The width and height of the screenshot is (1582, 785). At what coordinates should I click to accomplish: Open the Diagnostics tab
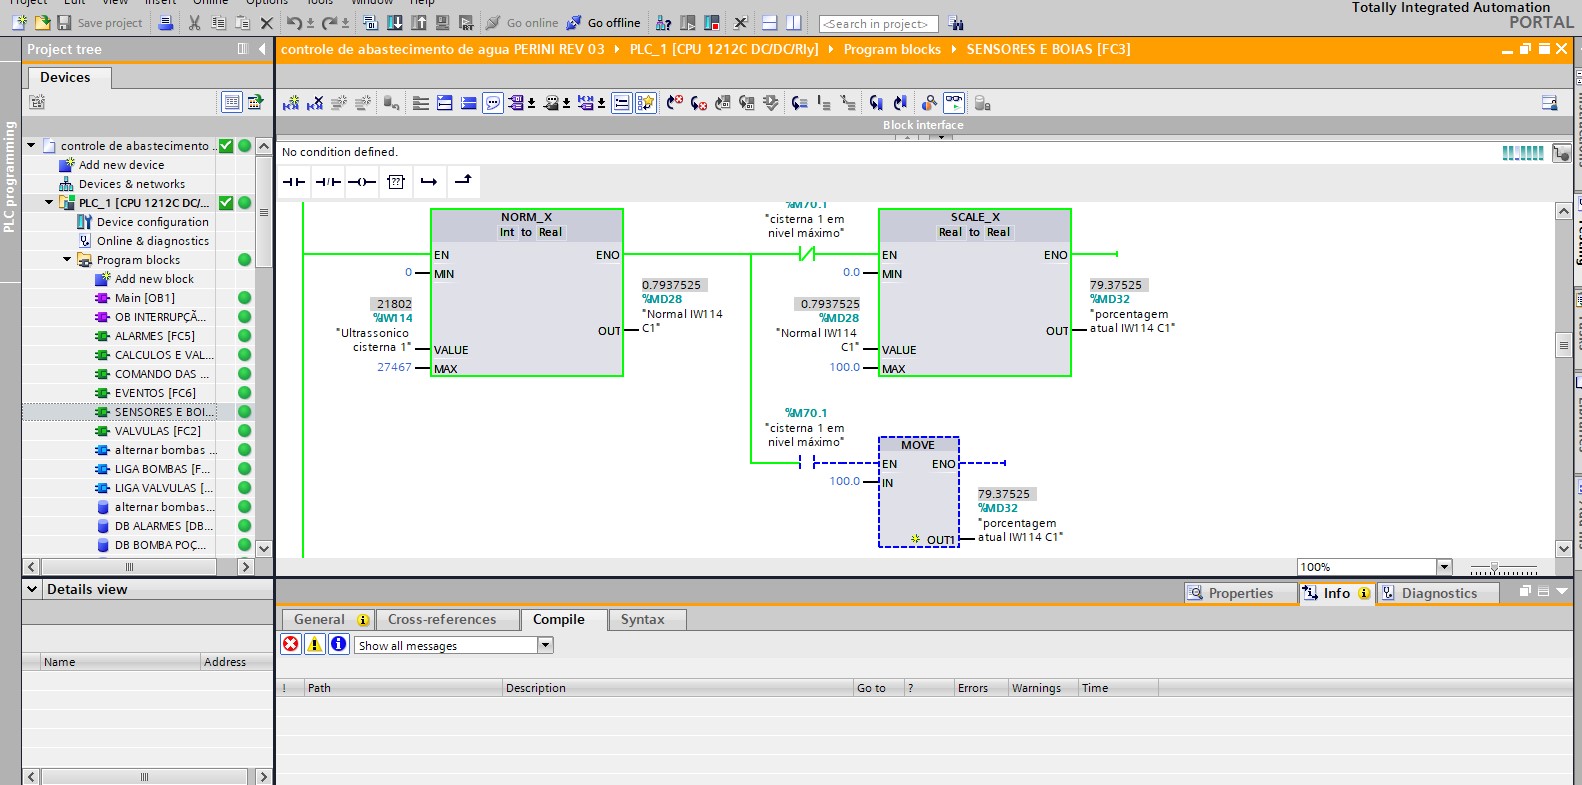coord(1438,594)
